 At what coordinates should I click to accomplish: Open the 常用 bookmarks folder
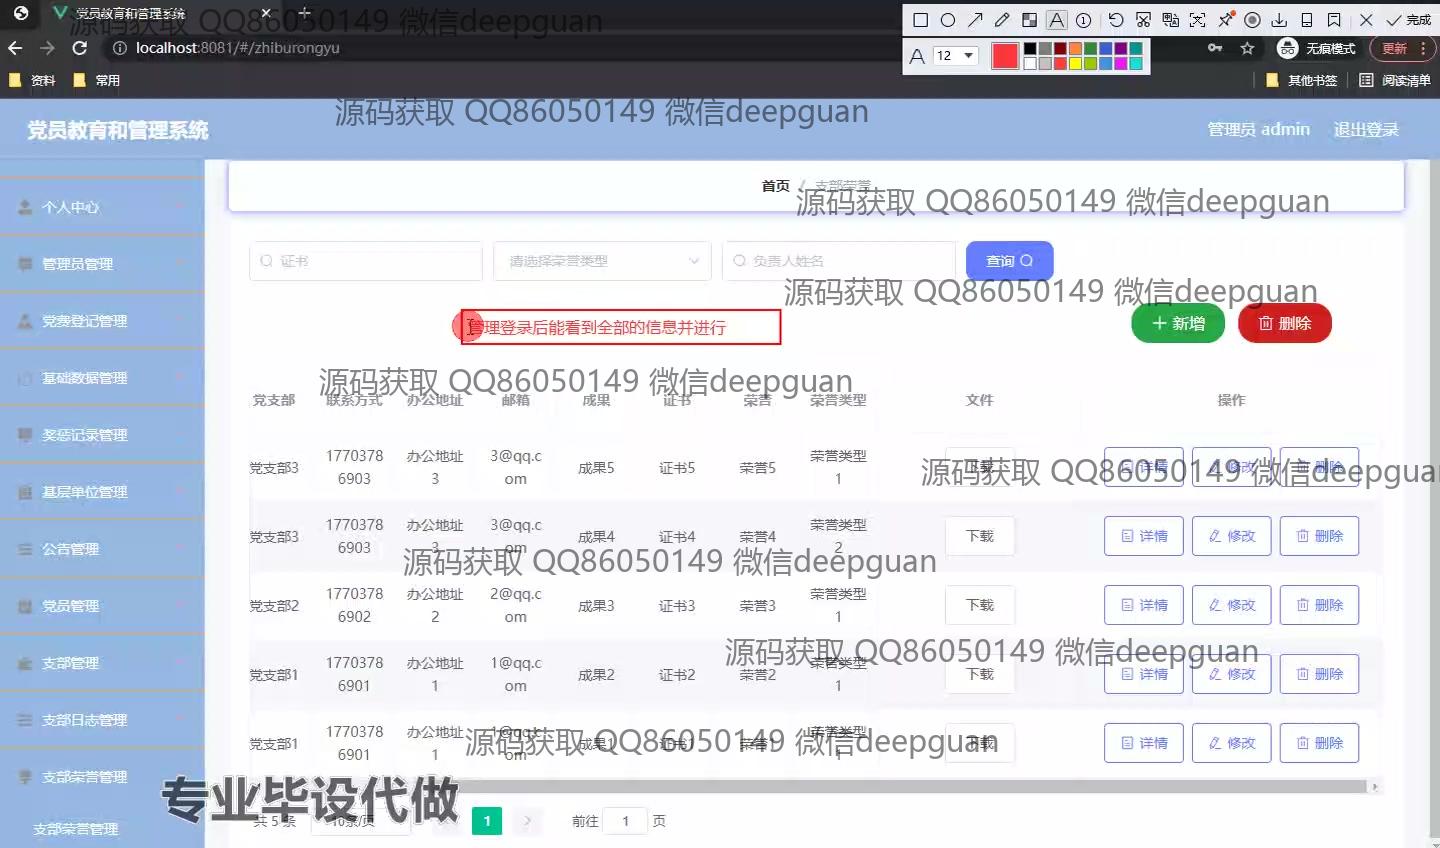coord(97,80)
